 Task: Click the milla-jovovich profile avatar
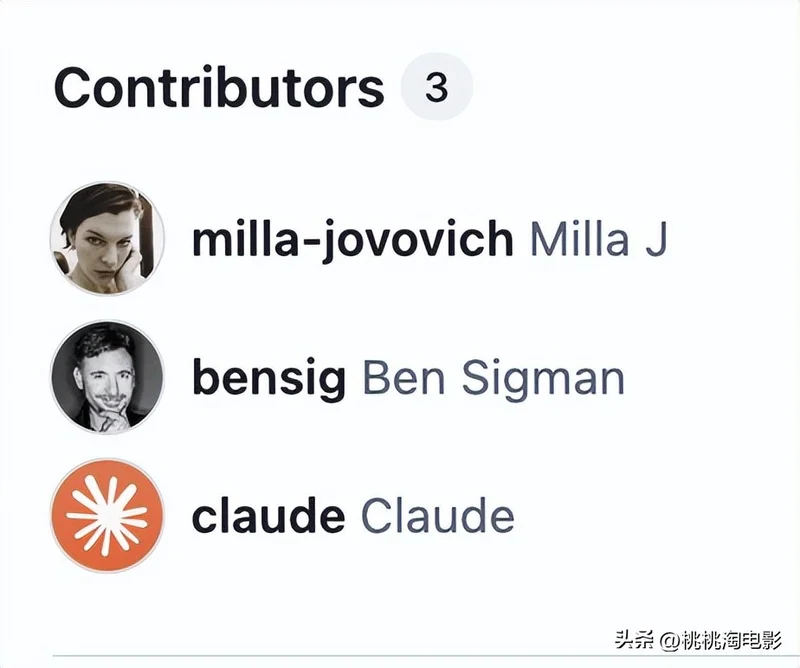107,239
